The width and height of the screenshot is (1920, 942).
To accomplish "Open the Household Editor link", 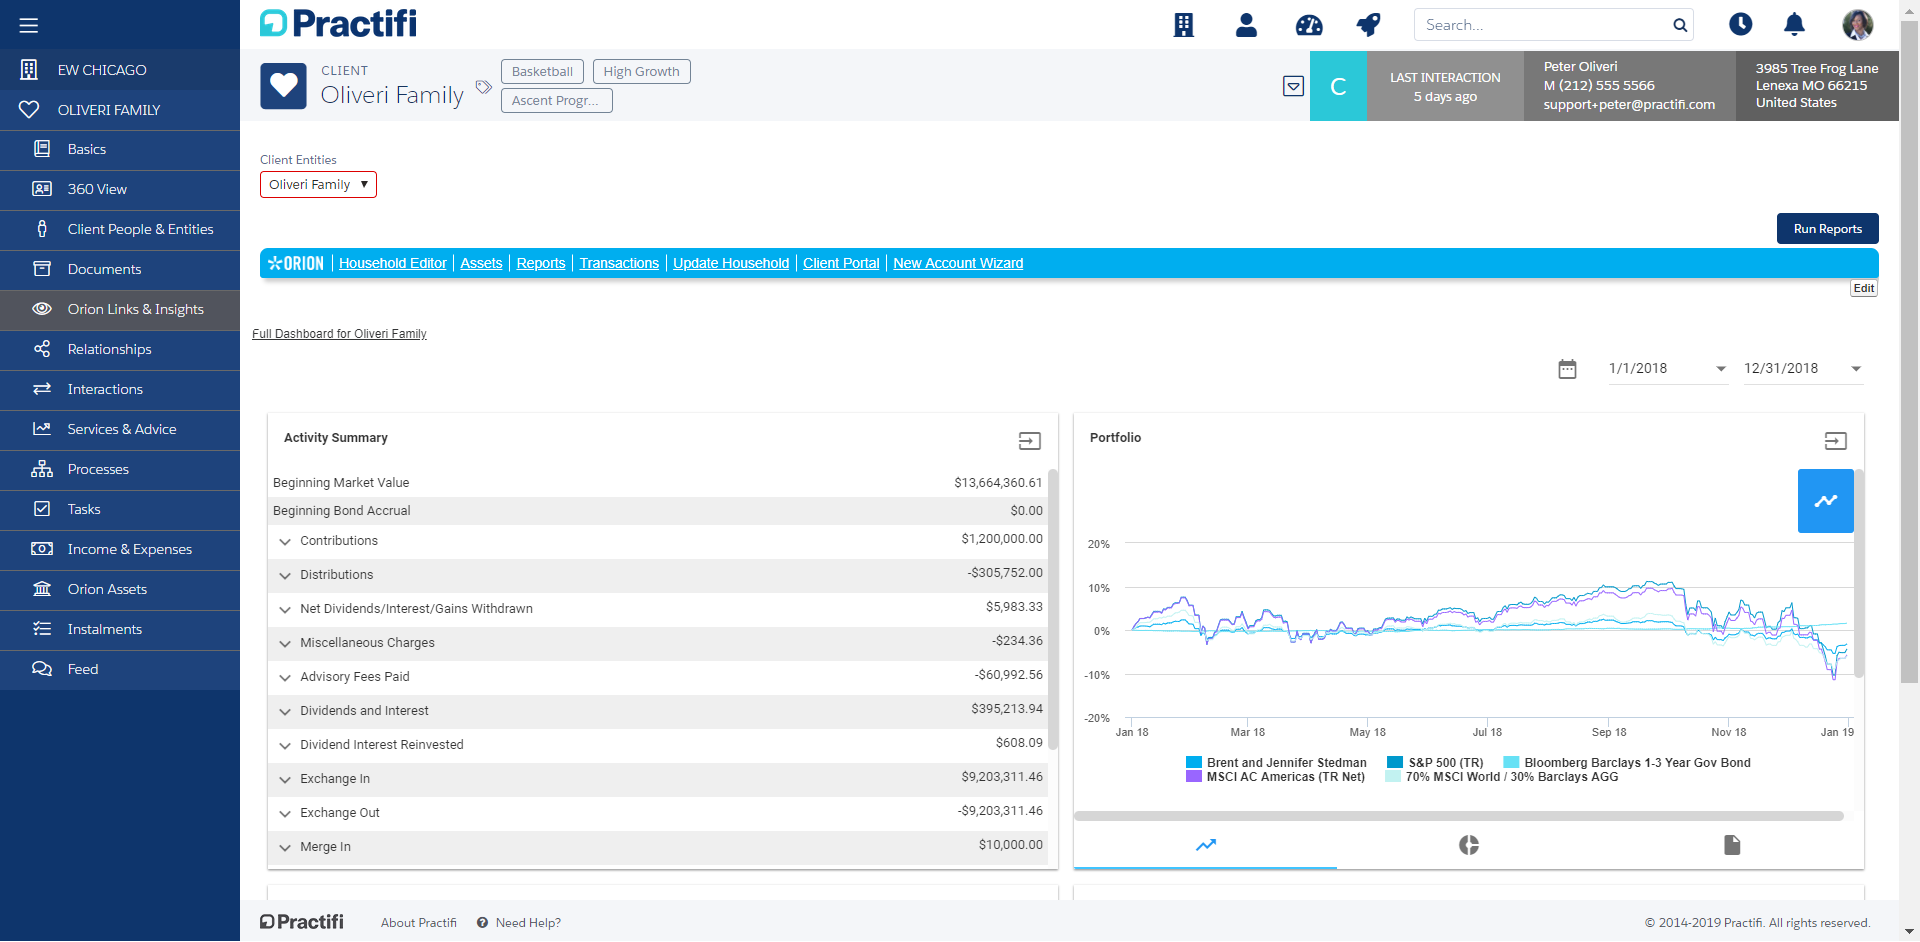I will click(x=392, y=263).
